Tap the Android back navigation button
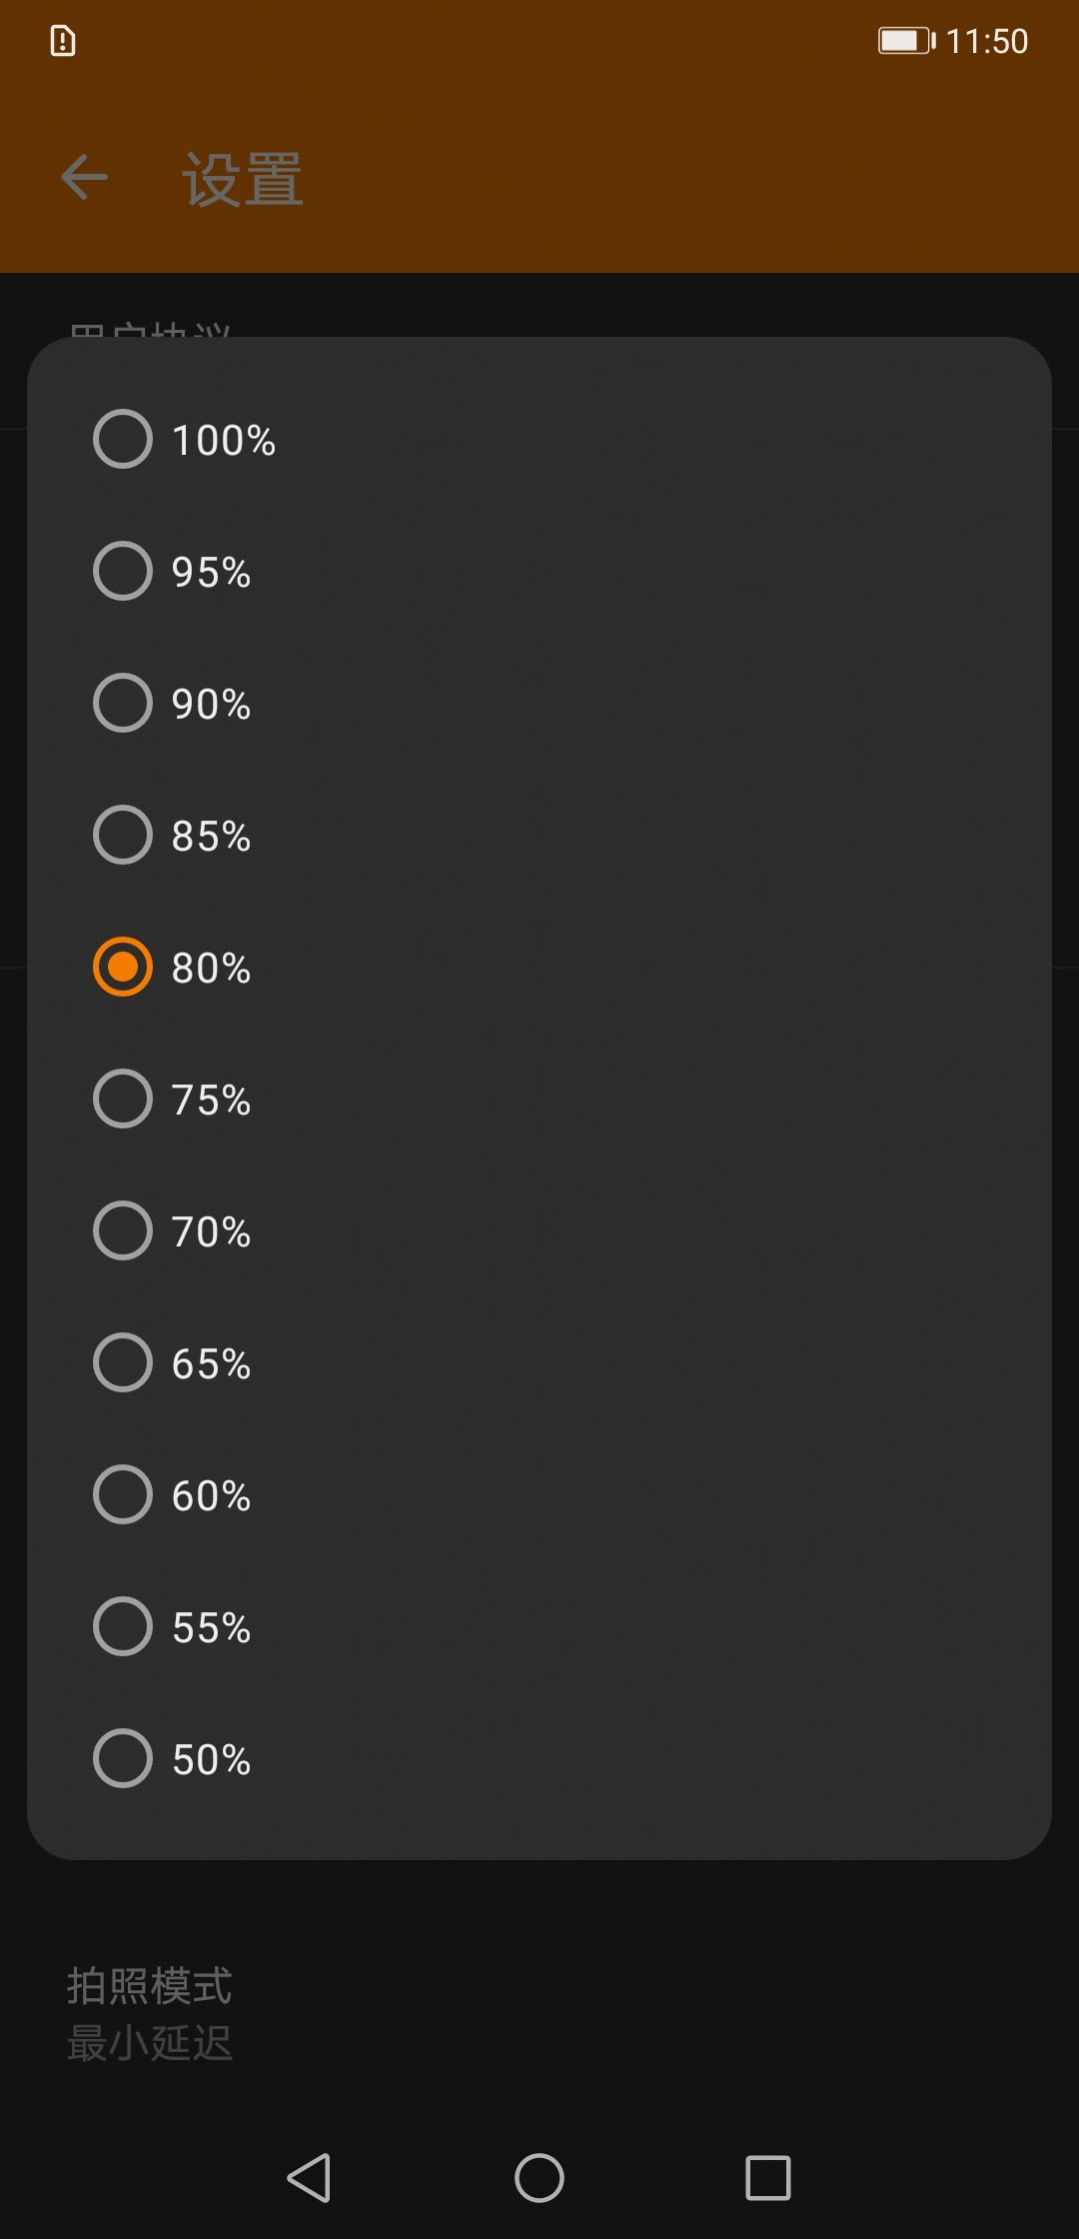Viewport: 1079px width, 2239px height. click(309, 2177)
